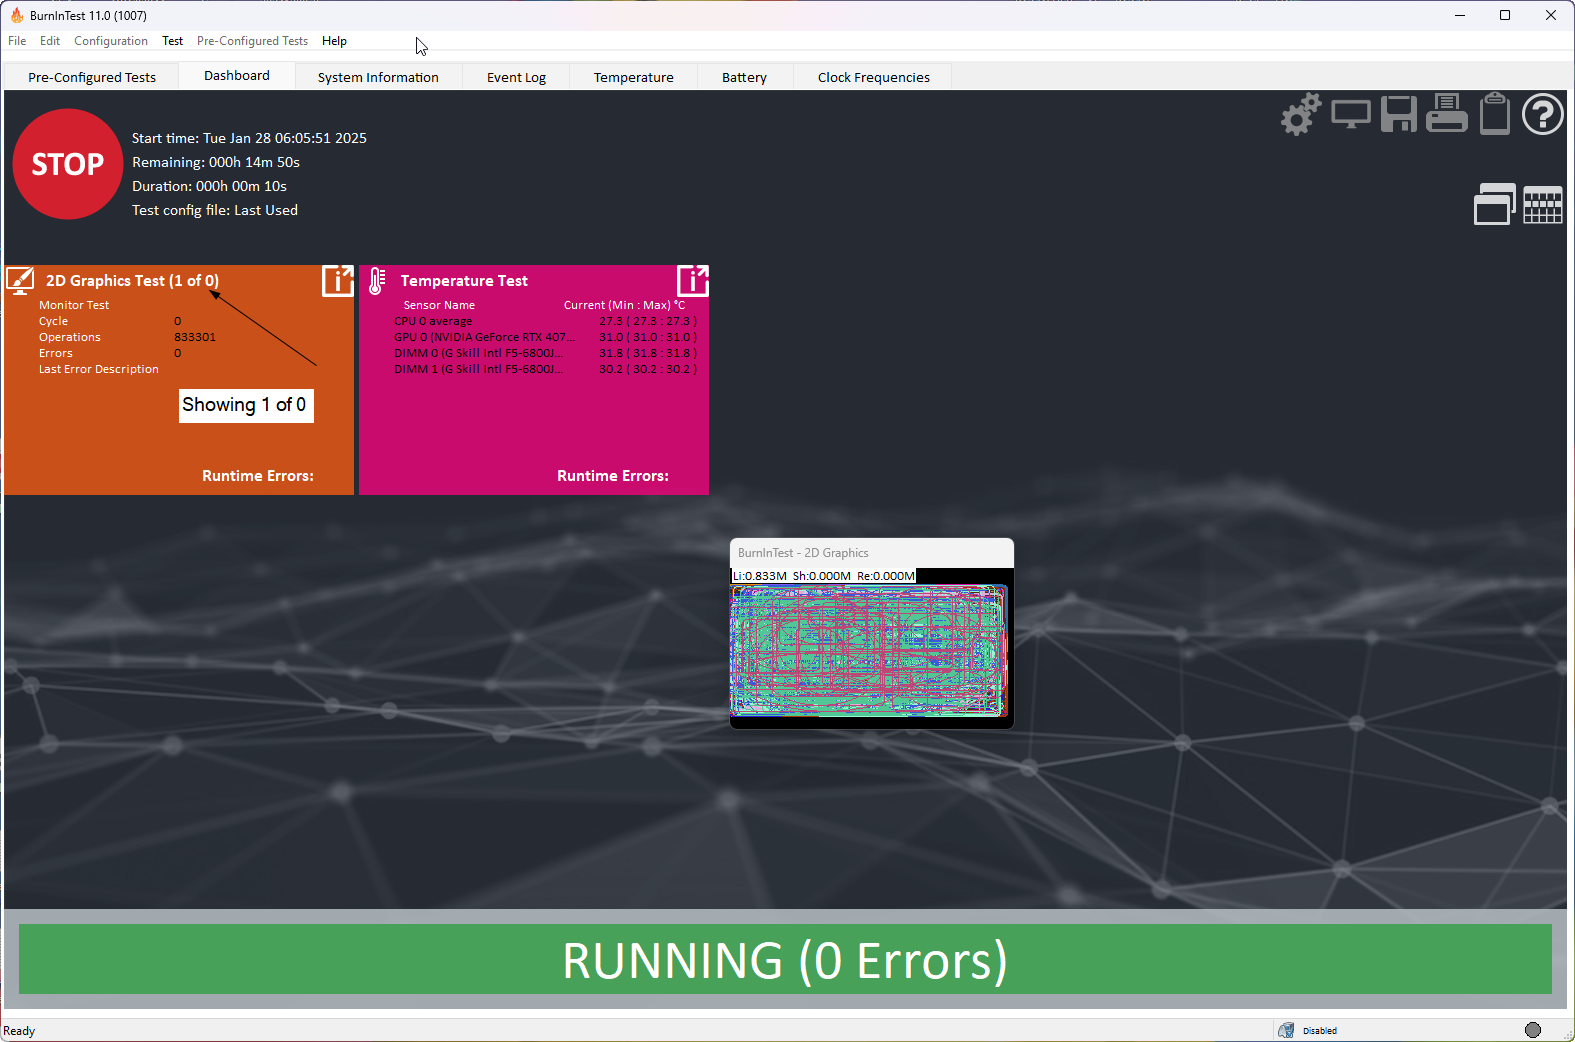The image size is (1575, 1042).
Task: Click the Disabled status bar label
Action: click(1320, 1031)
